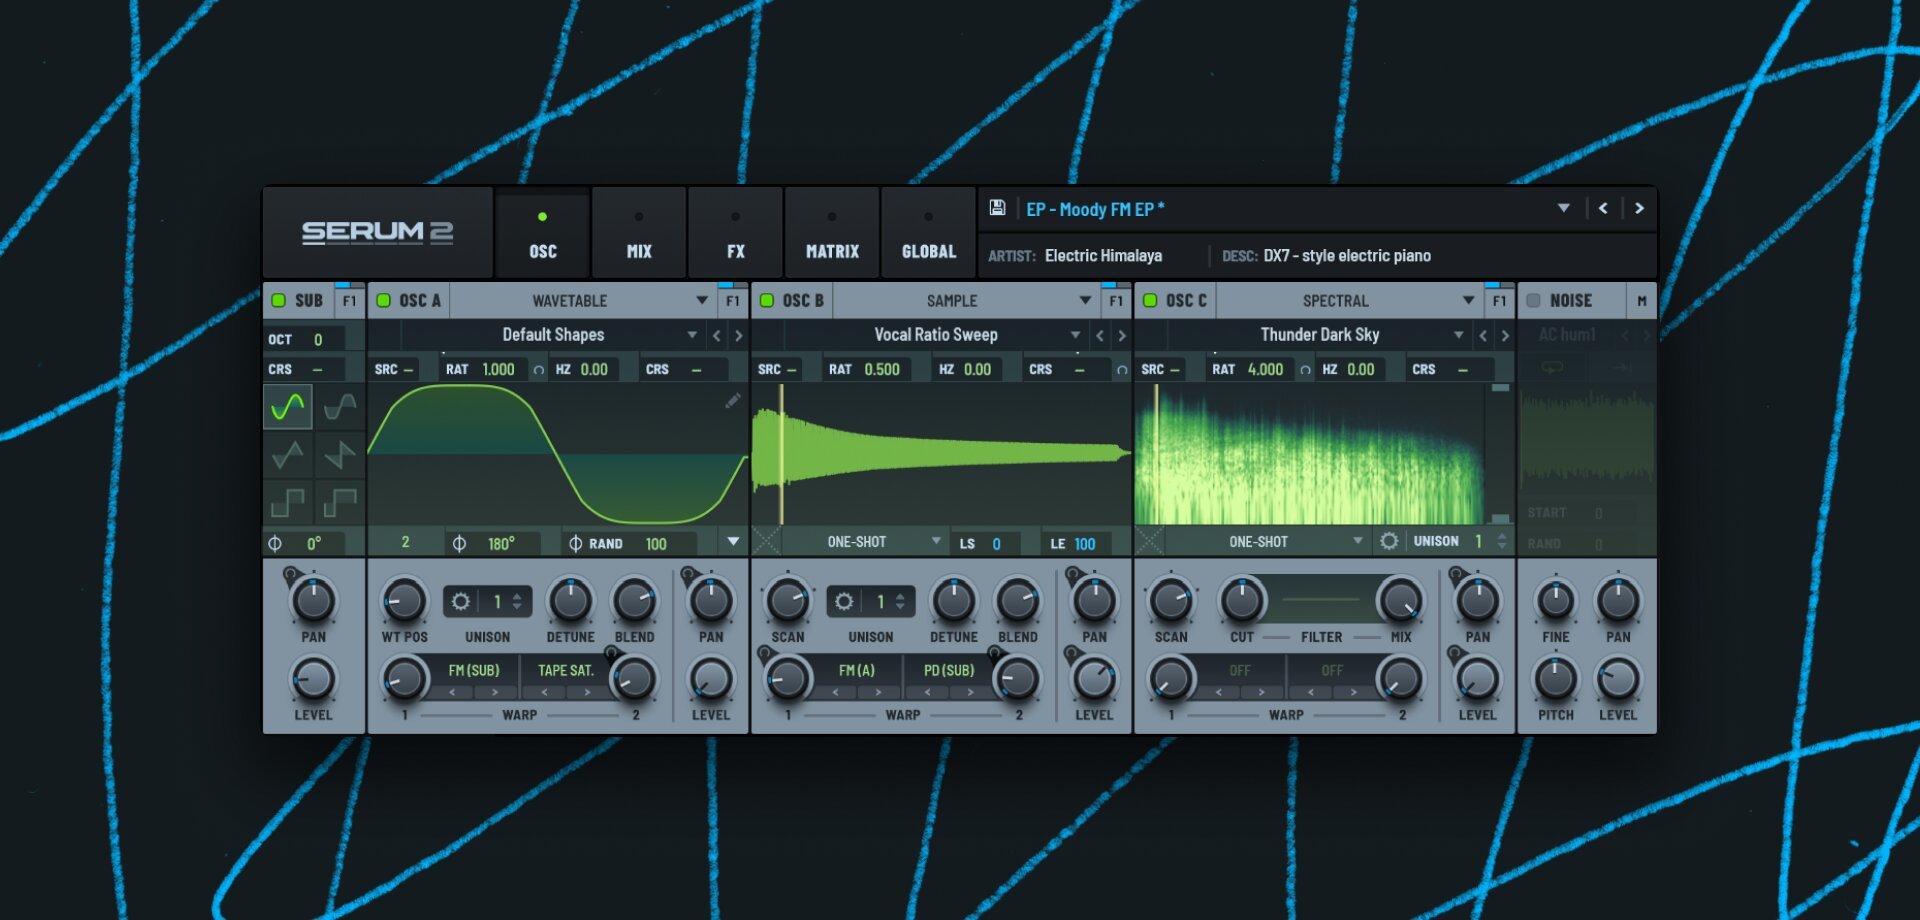Load previous wavetable for Default Shapes
The image size is (1920, 920).
pyautogui.click(x=716, y=335)
